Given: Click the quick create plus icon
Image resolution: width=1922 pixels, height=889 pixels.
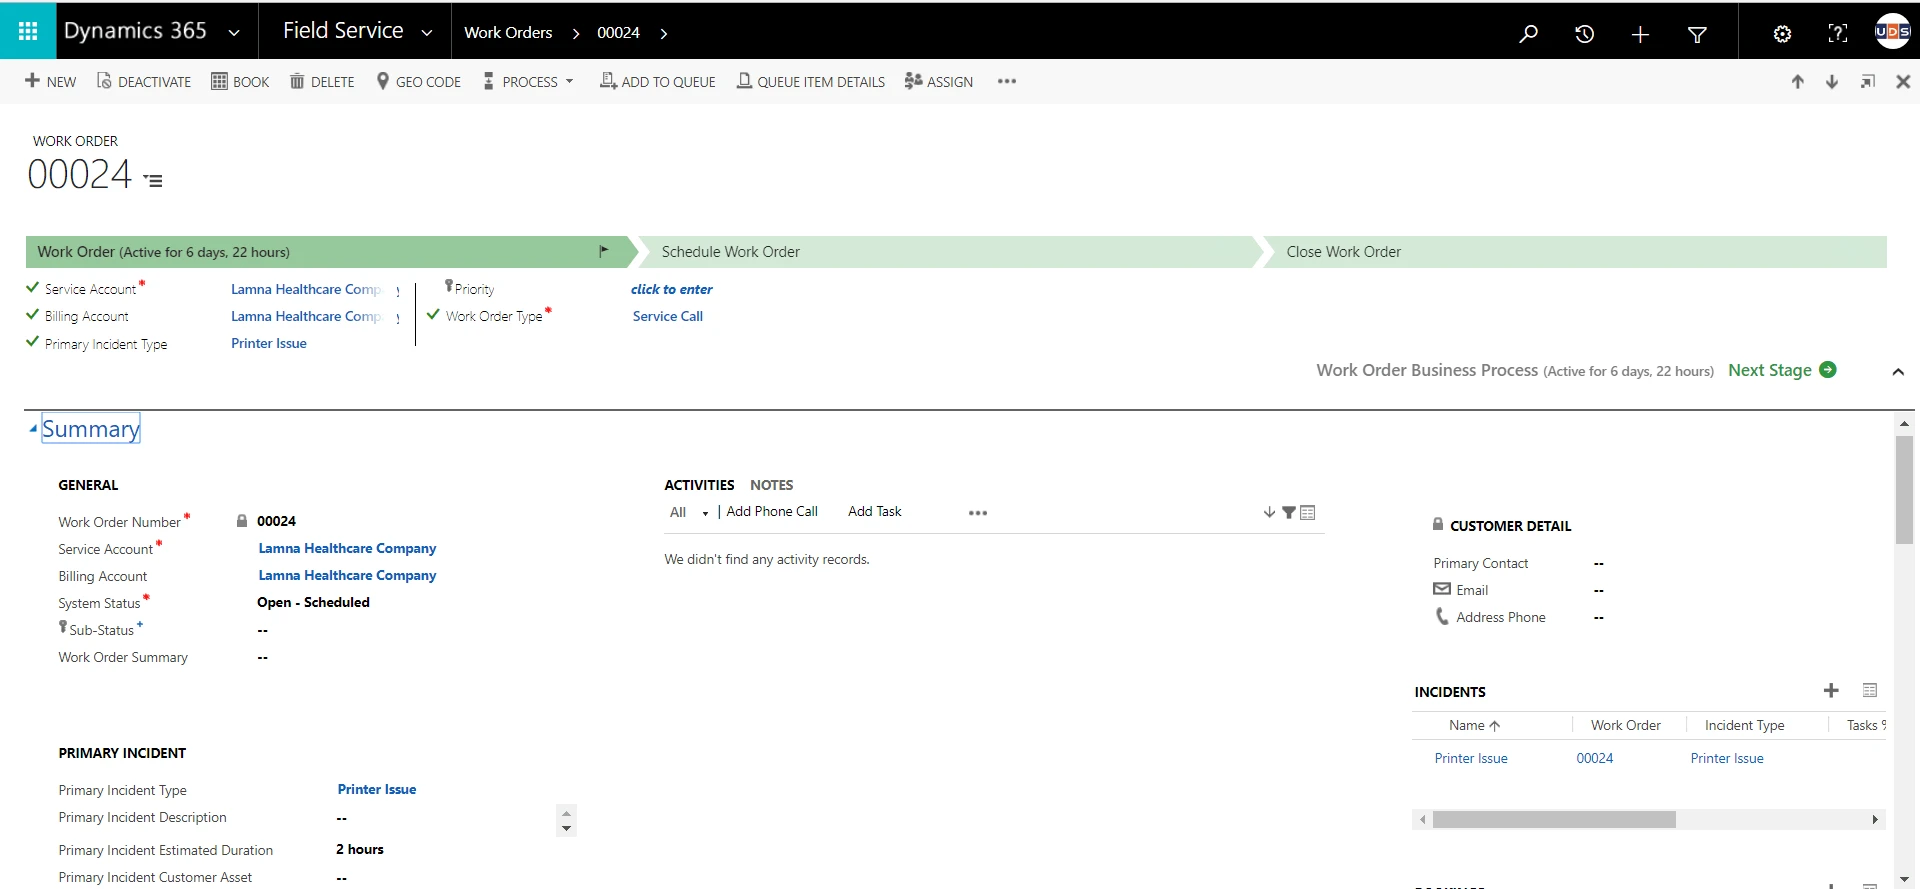Looking at the screenshot, I should pyautogui.click(x=1640, y=34).
